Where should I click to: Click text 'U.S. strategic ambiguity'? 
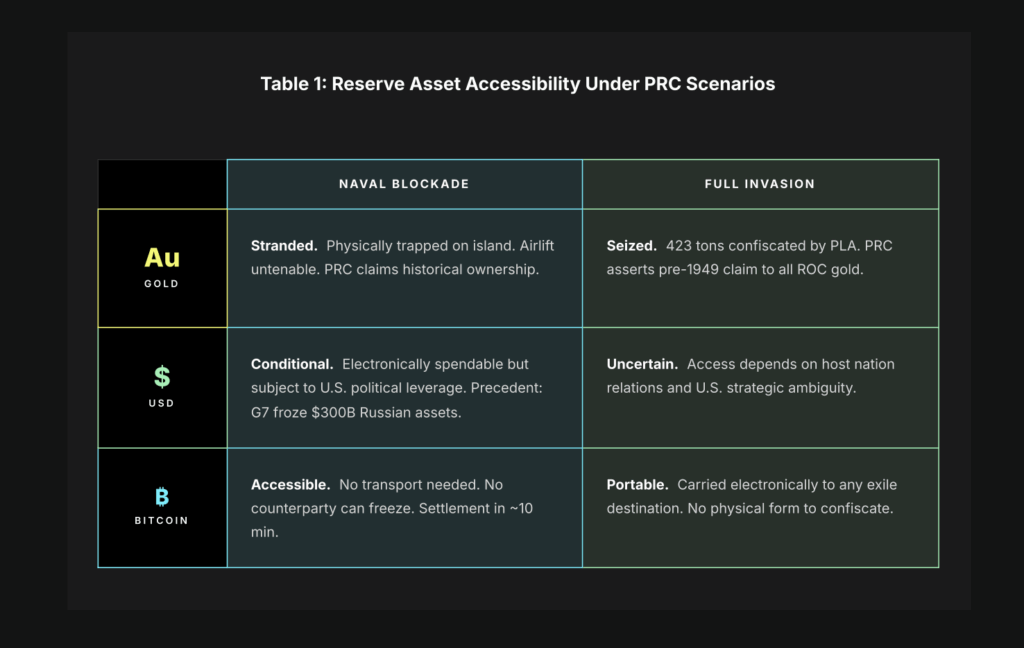pos(775,387)
